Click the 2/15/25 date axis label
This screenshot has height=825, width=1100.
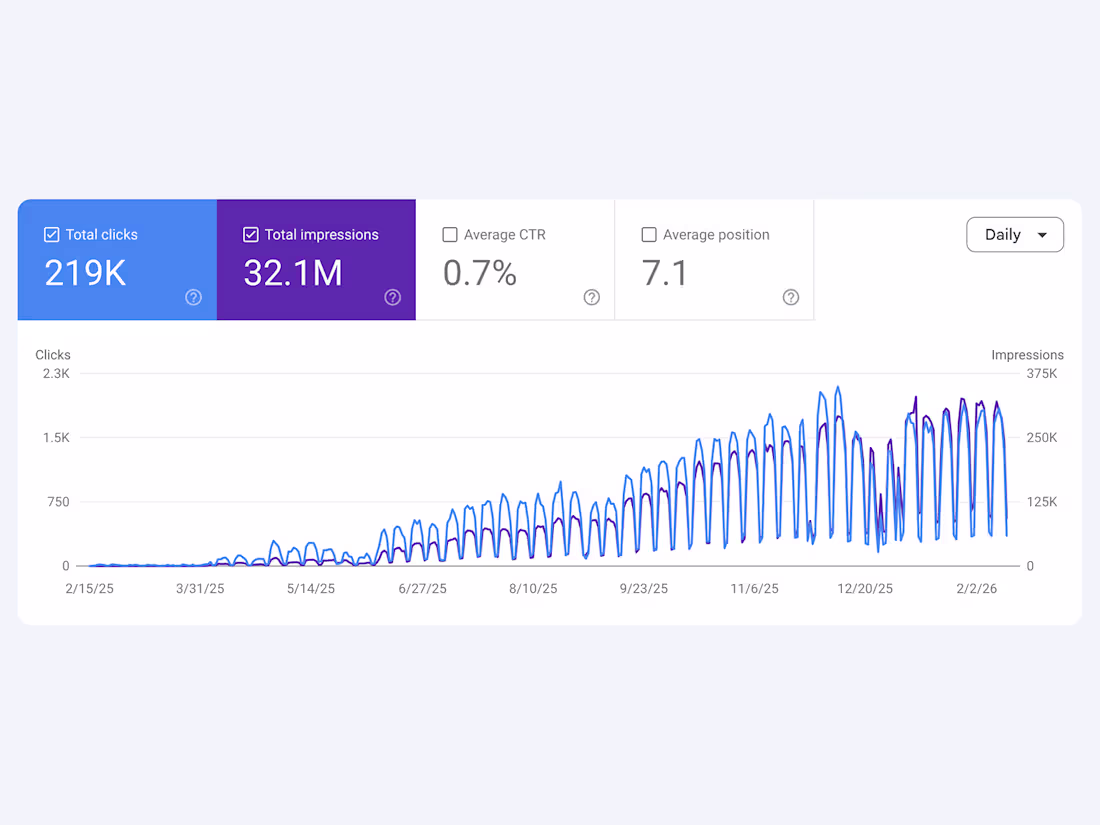pos(89,588)
